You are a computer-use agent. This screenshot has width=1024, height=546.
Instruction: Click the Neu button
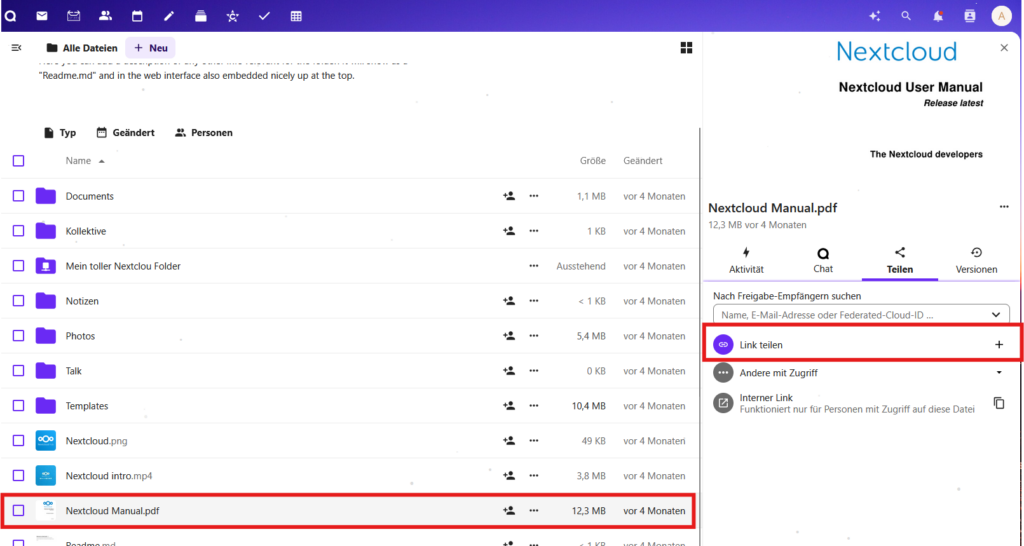[151, 48]
